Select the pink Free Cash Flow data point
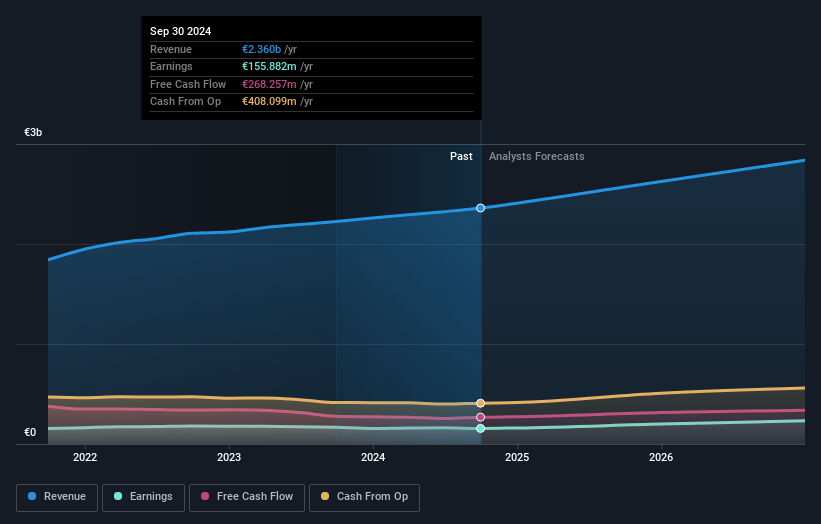 [x=480, y=417]
